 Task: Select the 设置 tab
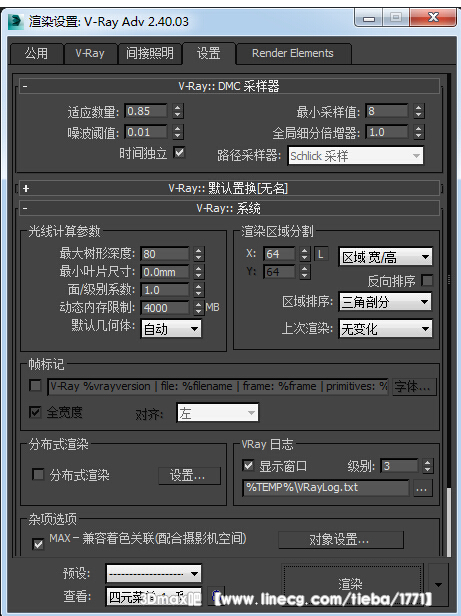tap(209, 53)
